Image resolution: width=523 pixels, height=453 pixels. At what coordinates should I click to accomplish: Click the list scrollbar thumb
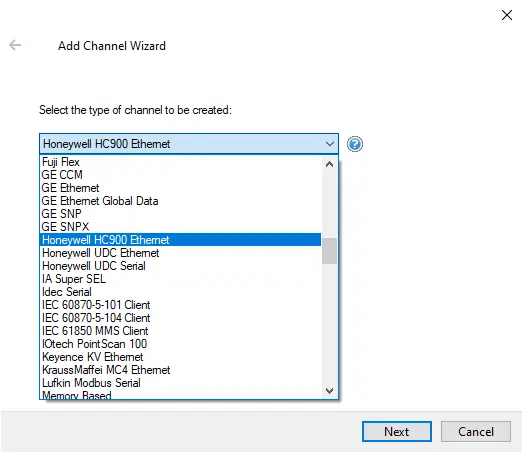click(329, 251)
